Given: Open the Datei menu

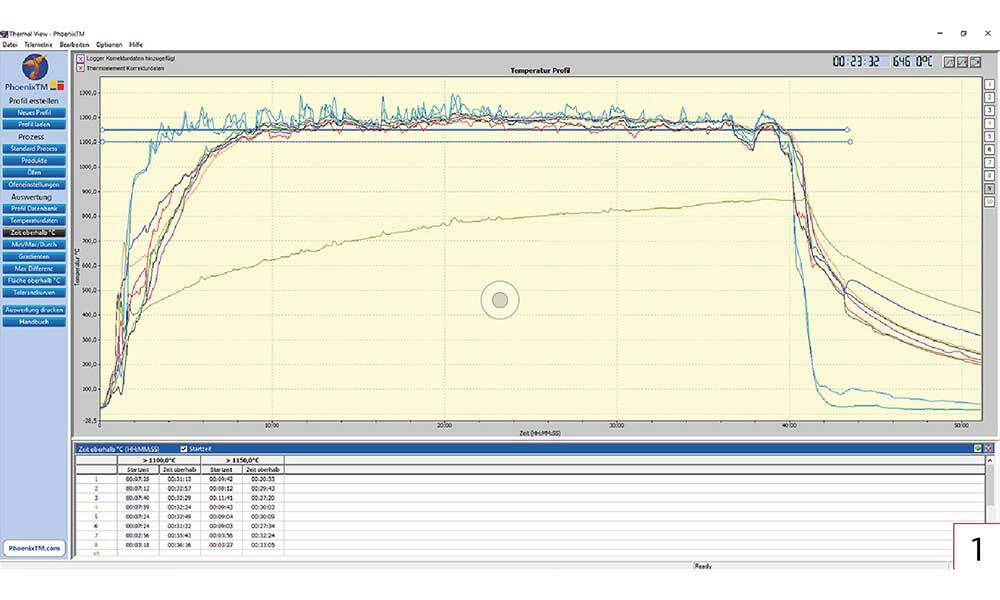Looking at the screenshot, I should coord(10,45).
